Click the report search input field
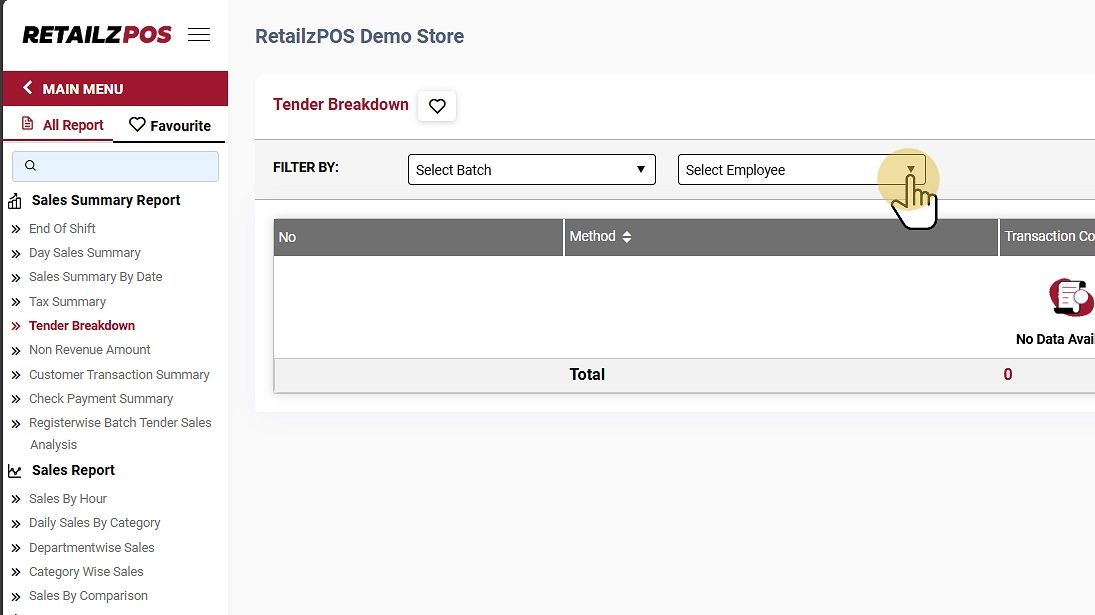The width and height of the screenshot is (1095, 615). [115, 166]
